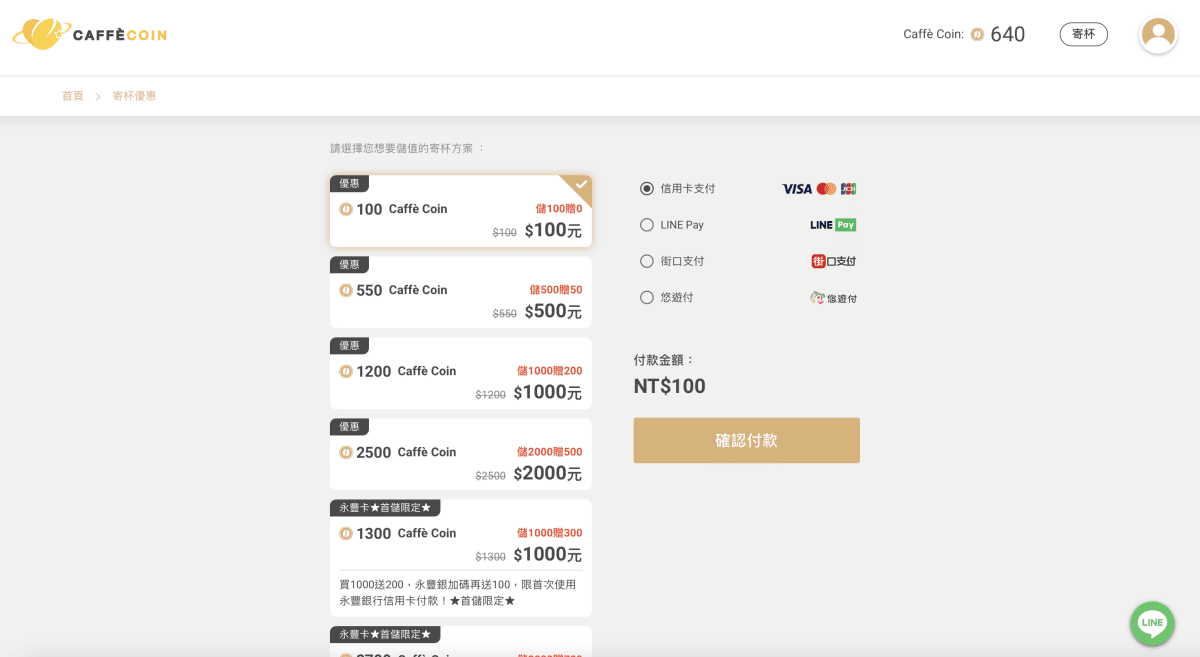1200x657 pixels.
Task: Choose the 550 Caffè Coin plan
Action: click(461, 292)
